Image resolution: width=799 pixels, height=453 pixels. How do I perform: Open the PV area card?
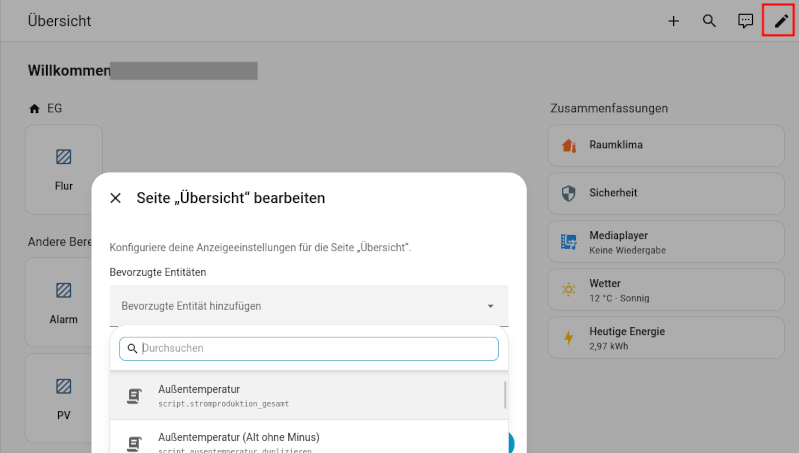click(64, 397)
